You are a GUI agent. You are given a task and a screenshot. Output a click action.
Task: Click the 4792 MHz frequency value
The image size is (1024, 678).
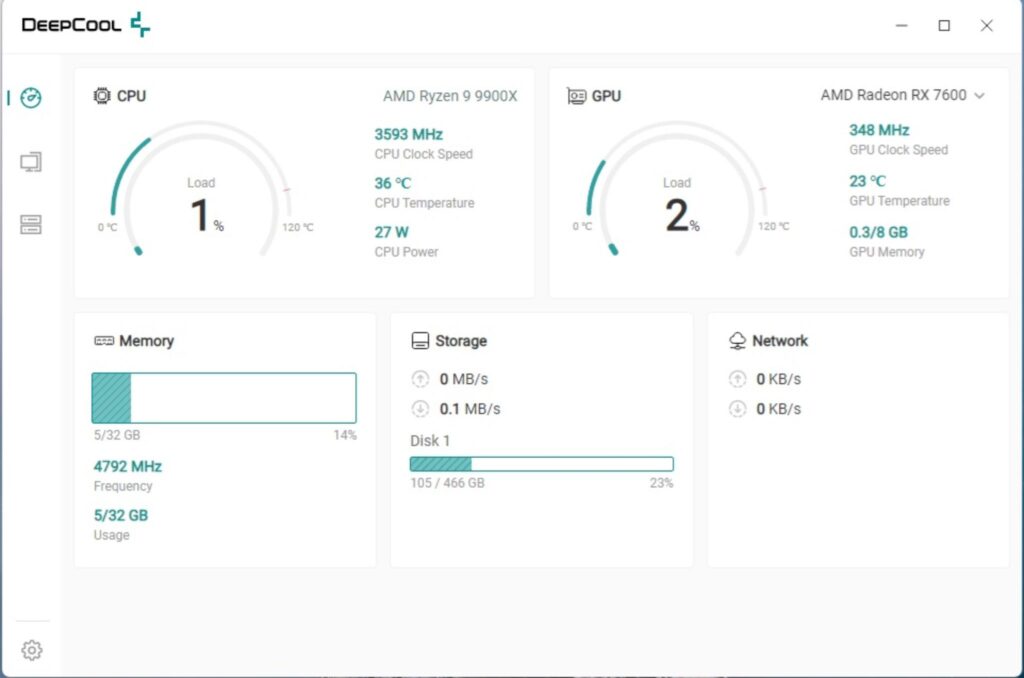(127, 466)
